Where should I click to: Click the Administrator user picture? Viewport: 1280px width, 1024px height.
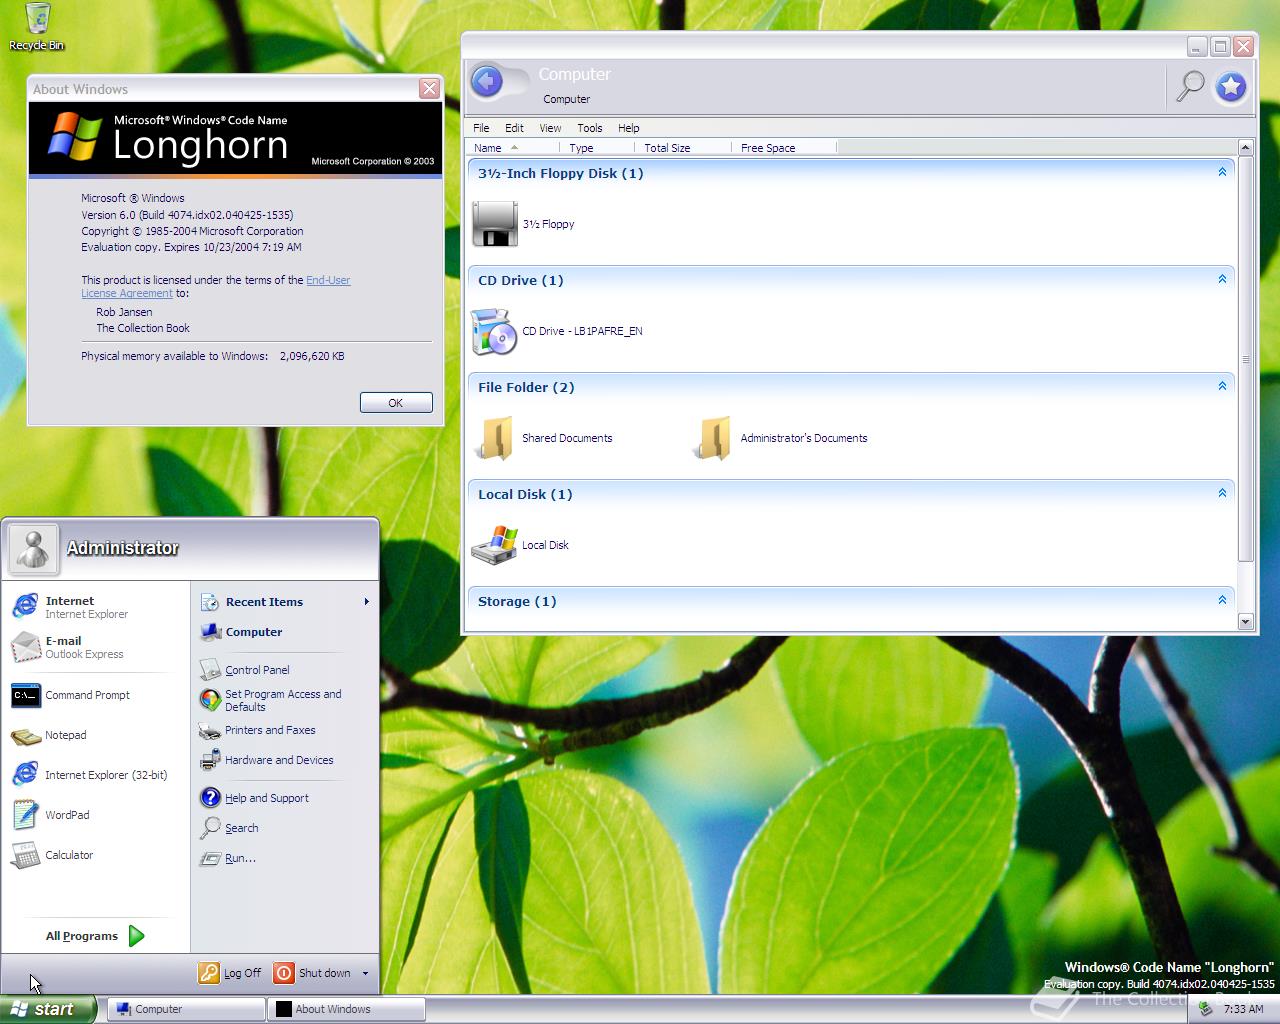point(33,548)
